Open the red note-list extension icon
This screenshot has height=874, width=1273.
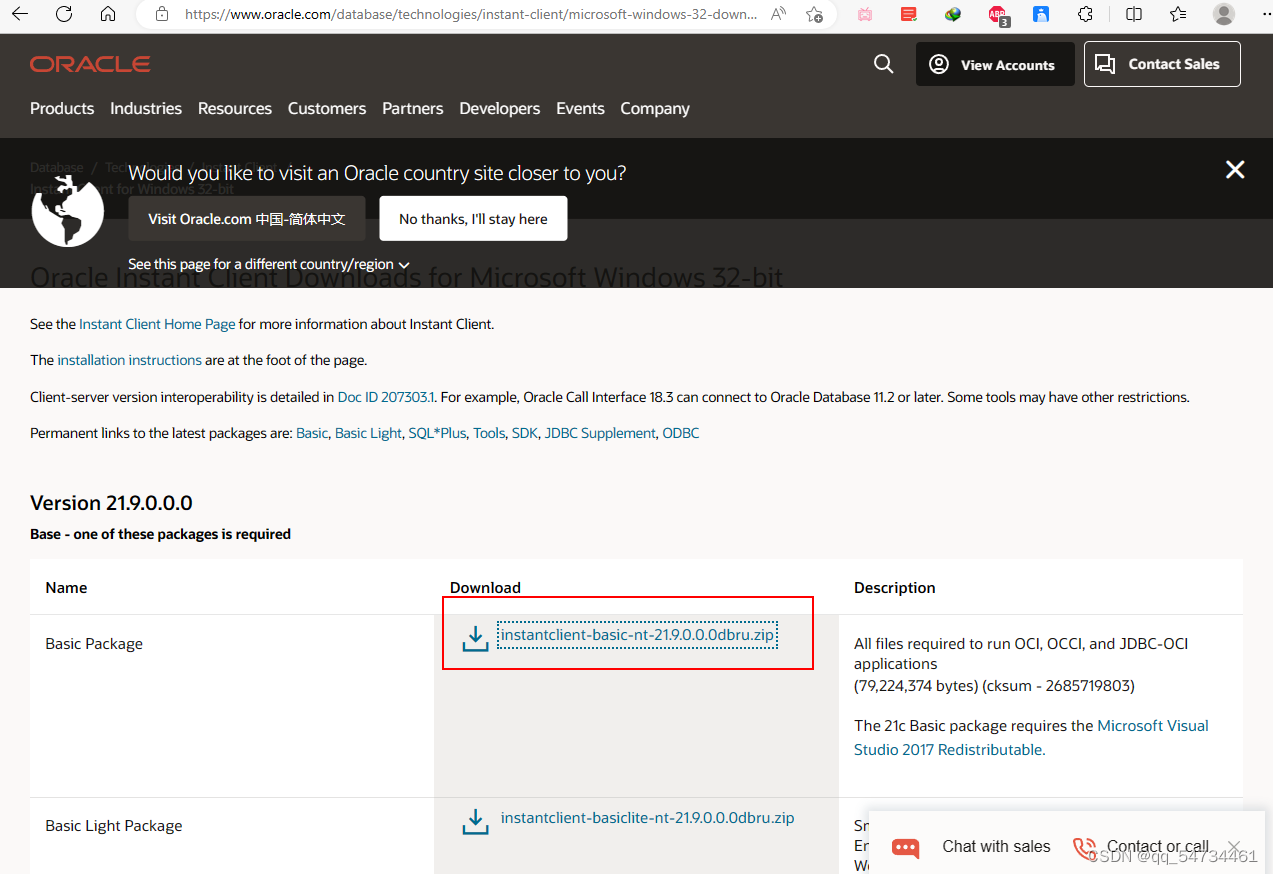pyautogui.click(x=908, y=14)
